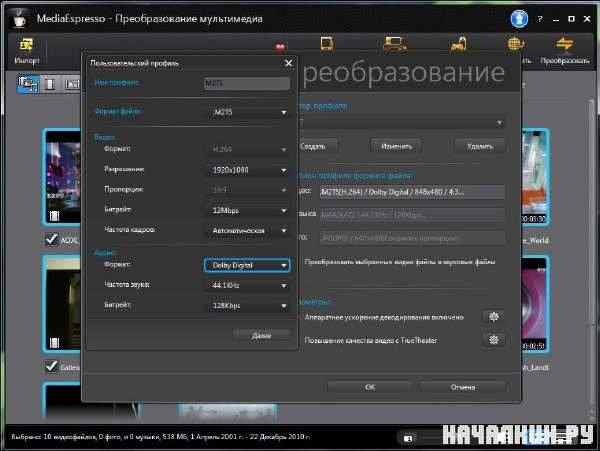Open the M2TS file format dropdown

(x=248, y=112)
